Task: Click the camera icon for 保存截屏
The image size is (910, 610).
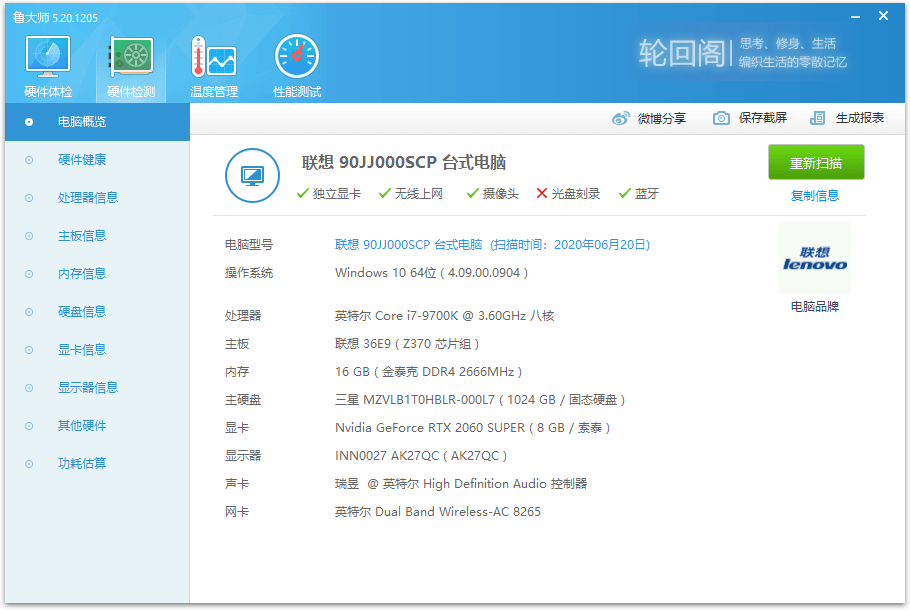Action: (721, 118)
